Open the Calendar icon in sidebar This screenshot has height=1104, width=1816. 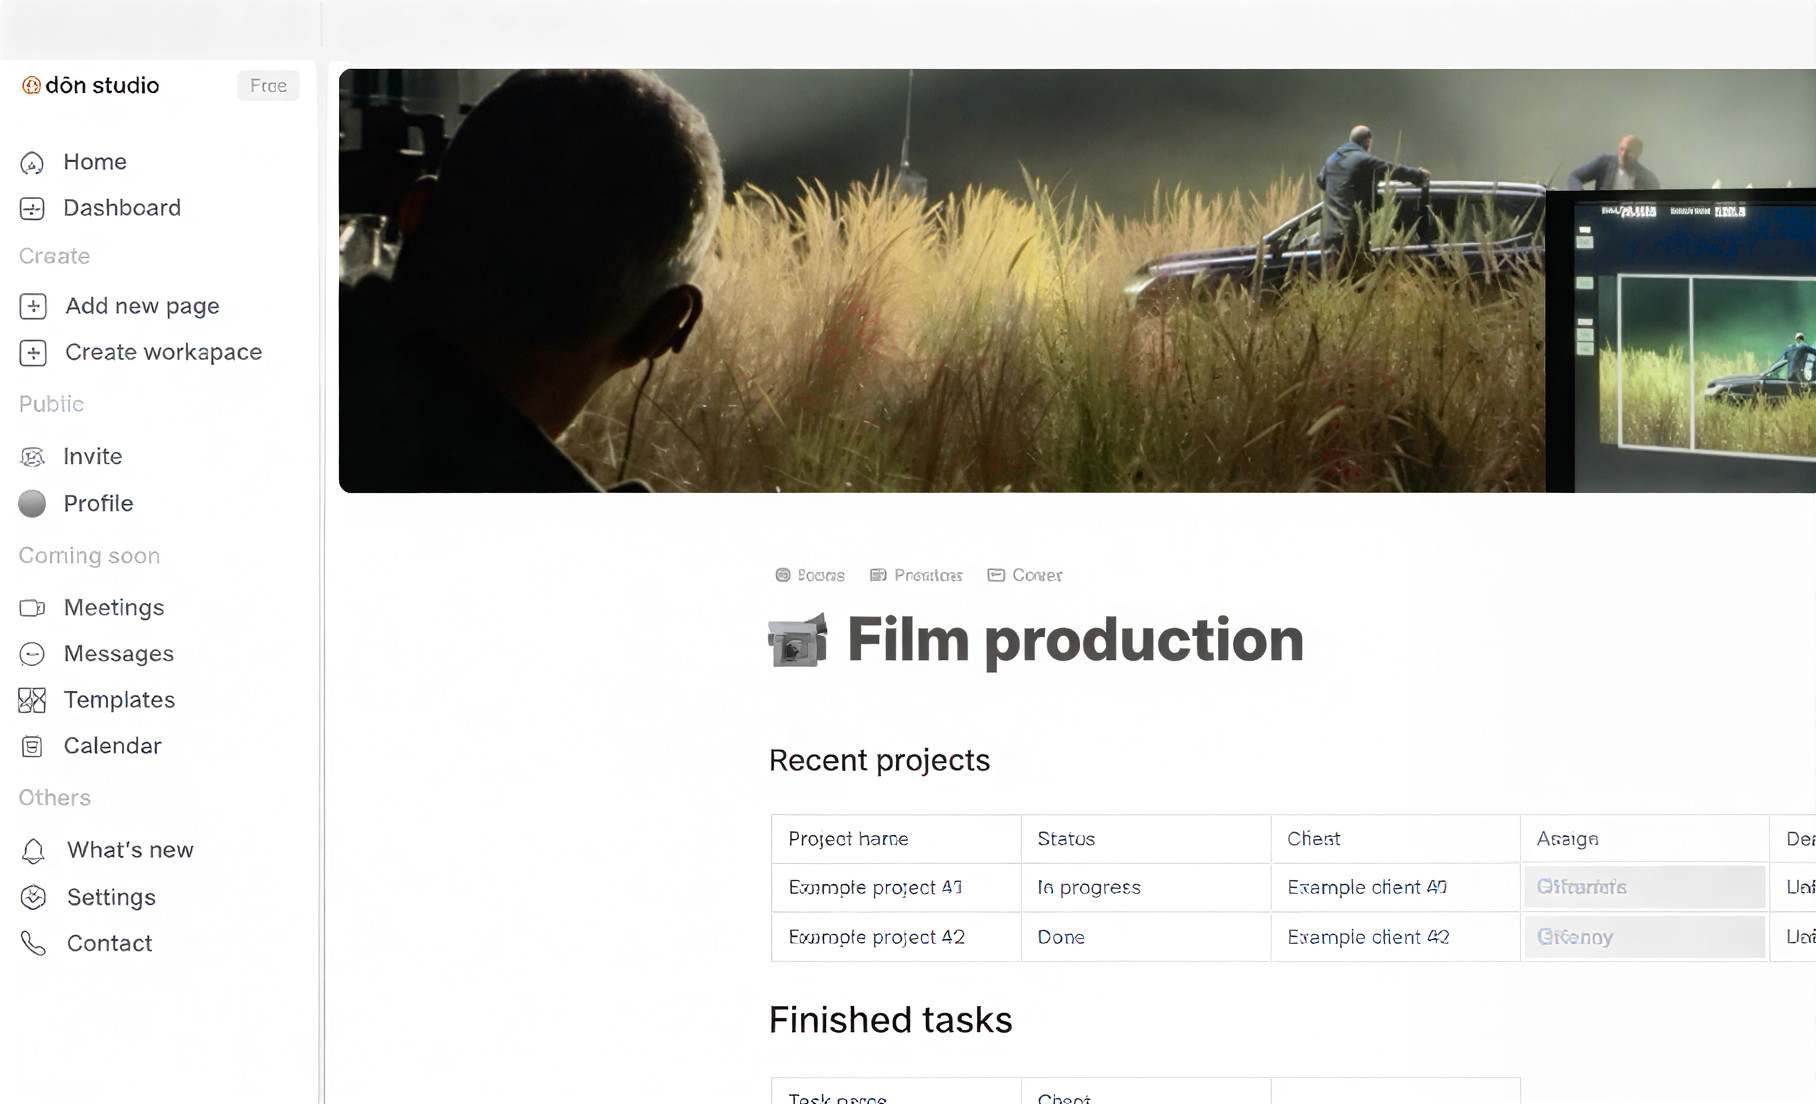coord(32,746)
